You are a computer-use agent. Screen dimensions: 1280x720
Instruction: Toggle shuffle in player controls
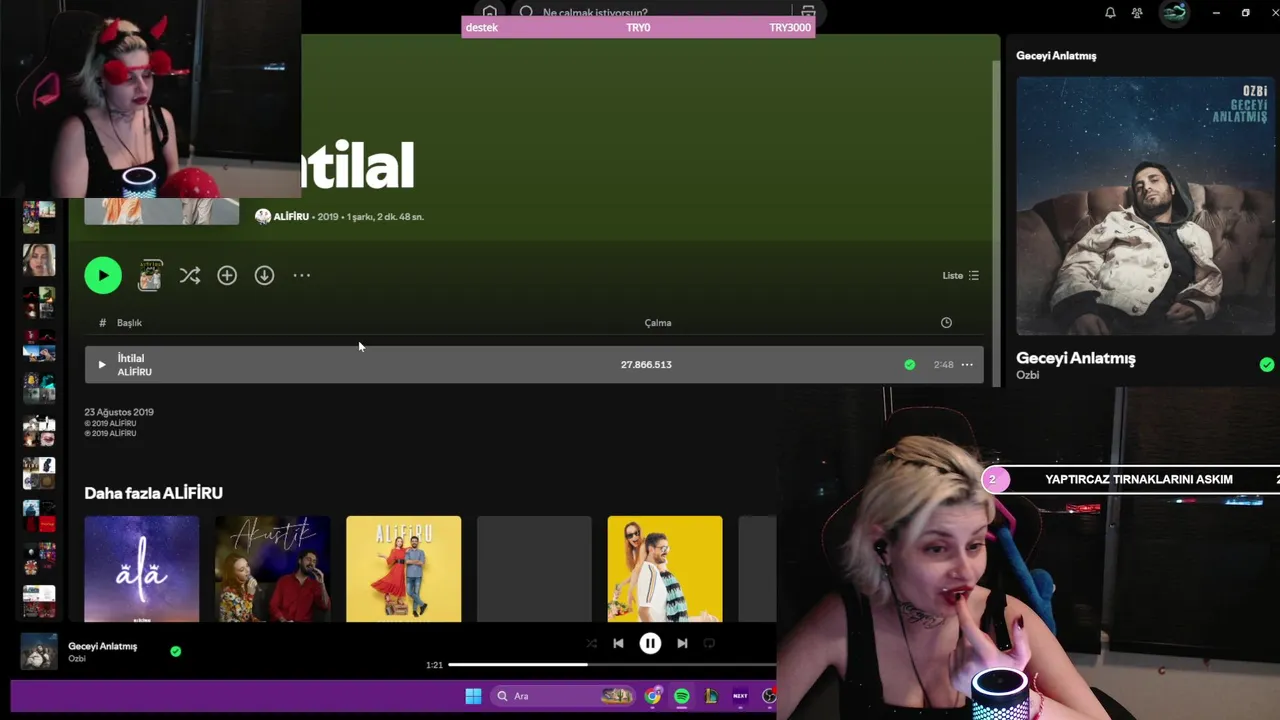[591, 643]
